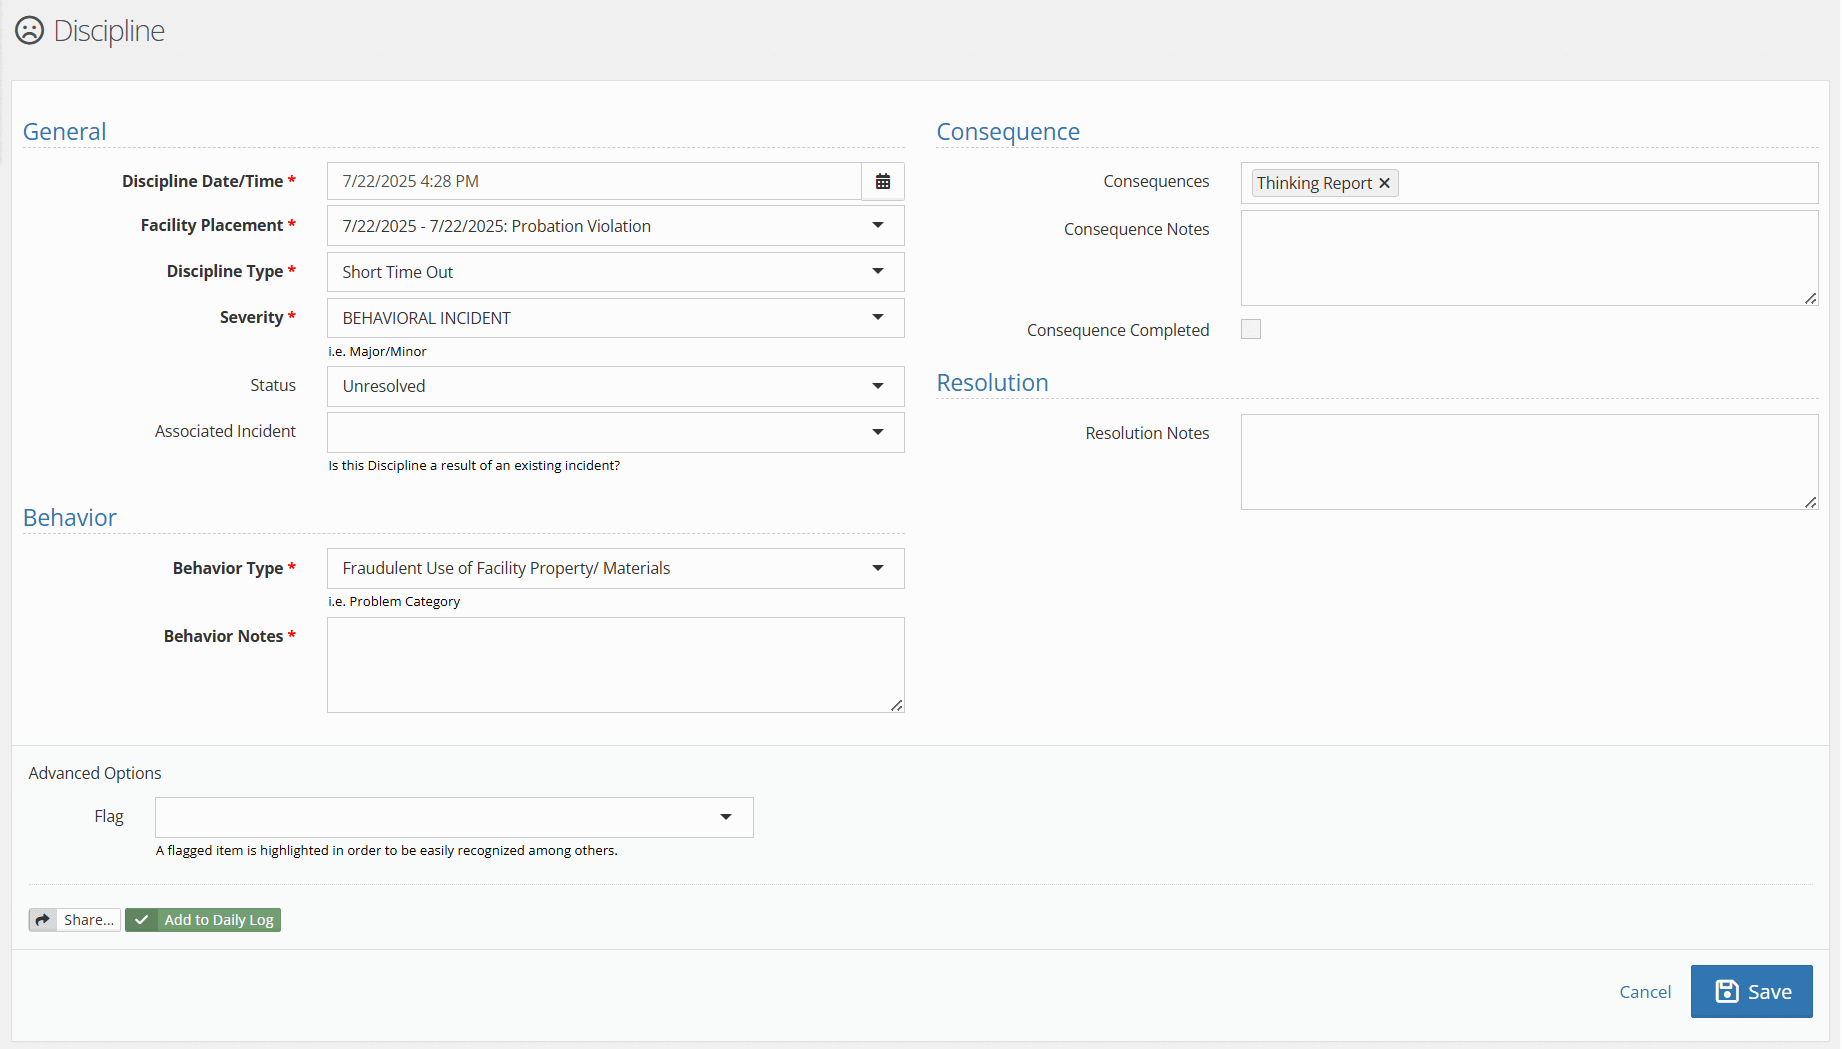
Task: Click the Add to Daily Log button
Action: tap(203, 920)
